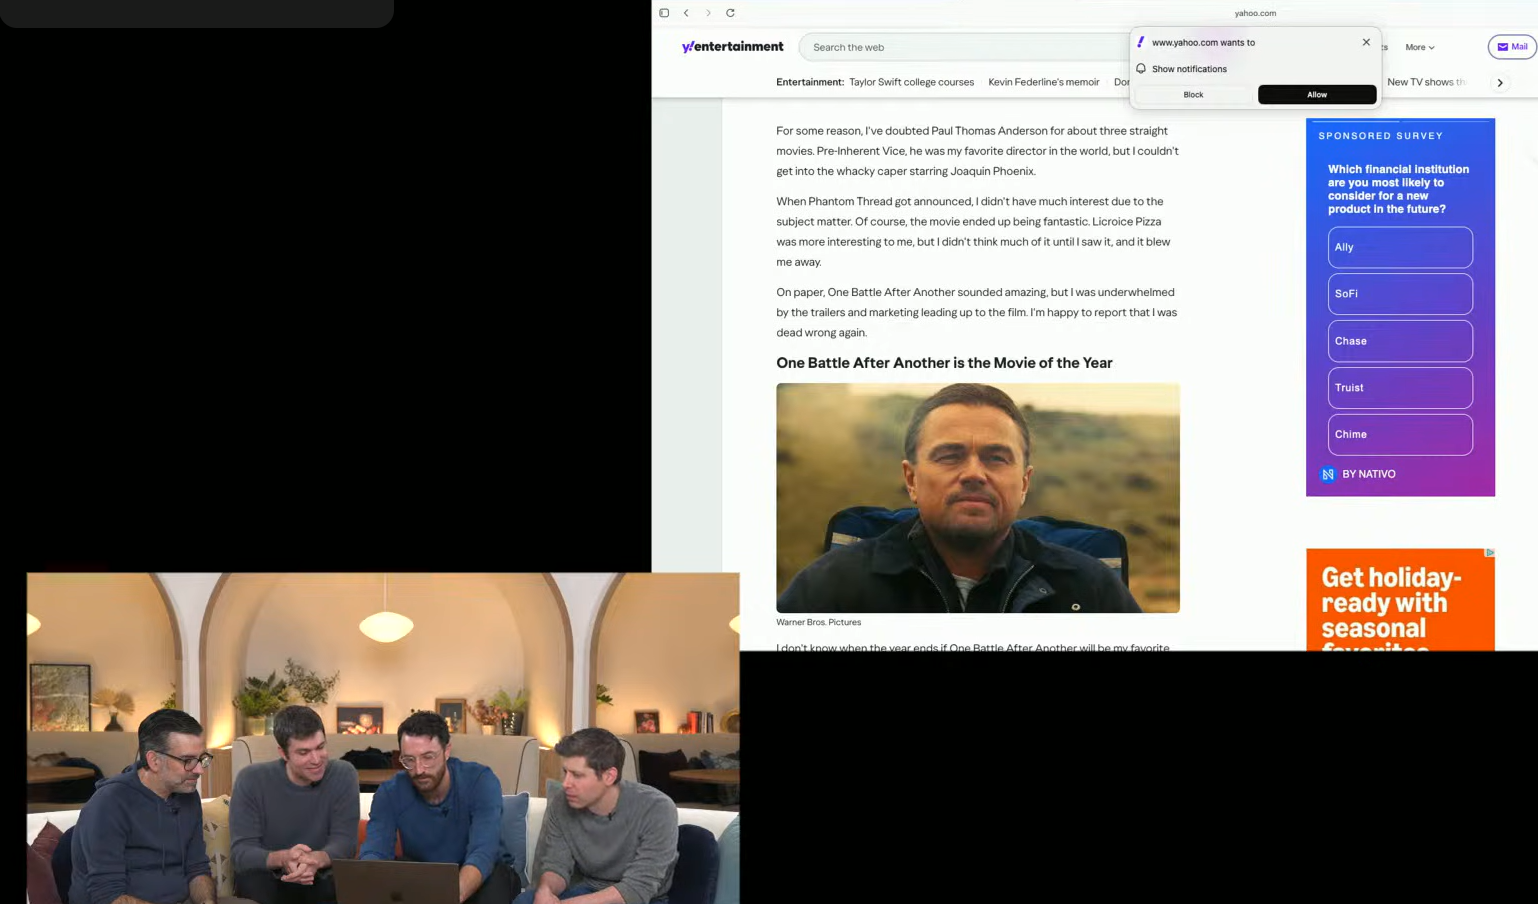The width and height of the screenshot is (1538, 904).
Task: Block notifications from yahoo.com
Action: (1193, 95)
